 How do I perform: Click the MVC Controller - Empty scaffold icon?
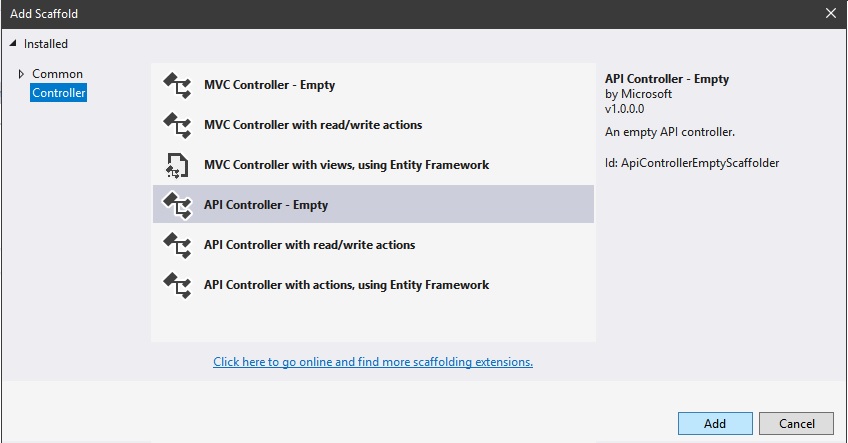point(177,85)
